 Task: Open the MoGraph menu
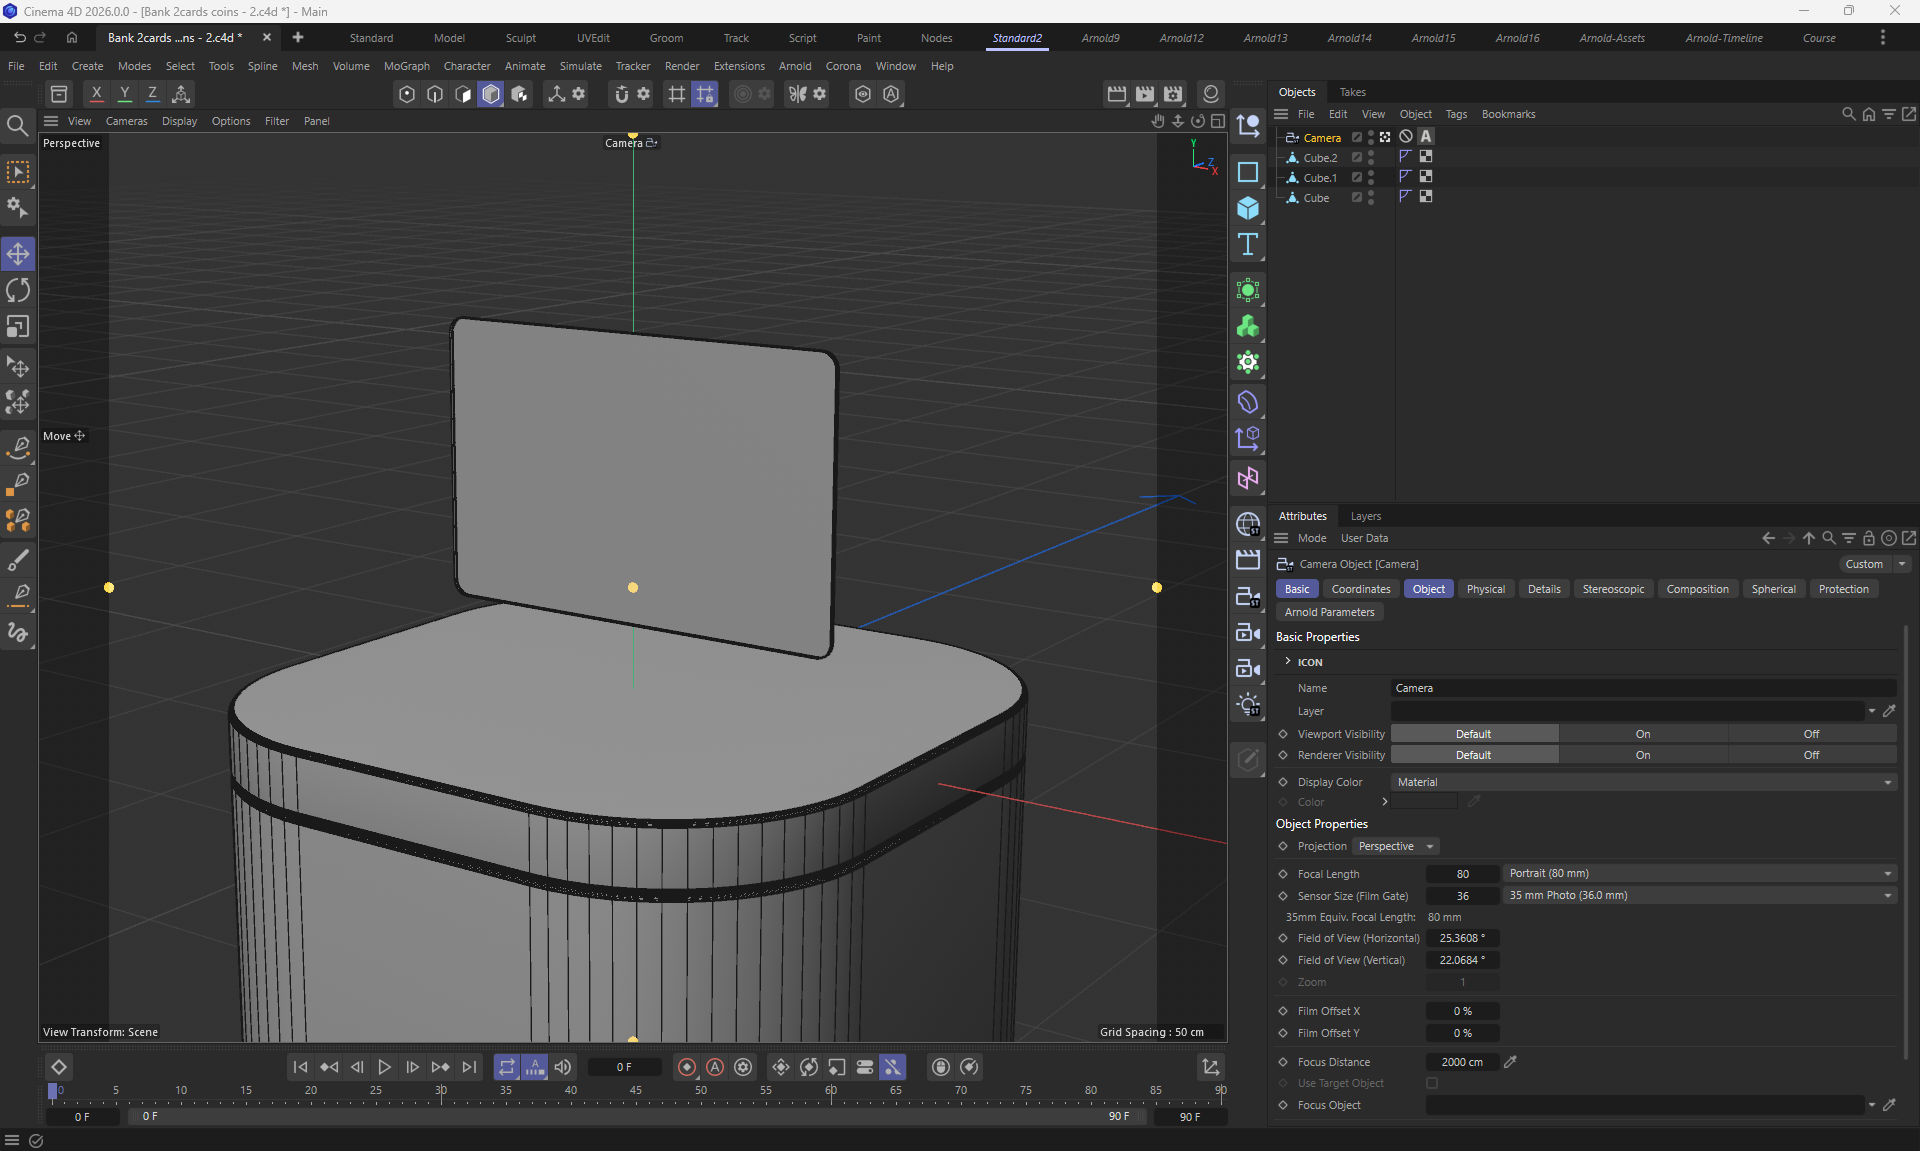406,66
